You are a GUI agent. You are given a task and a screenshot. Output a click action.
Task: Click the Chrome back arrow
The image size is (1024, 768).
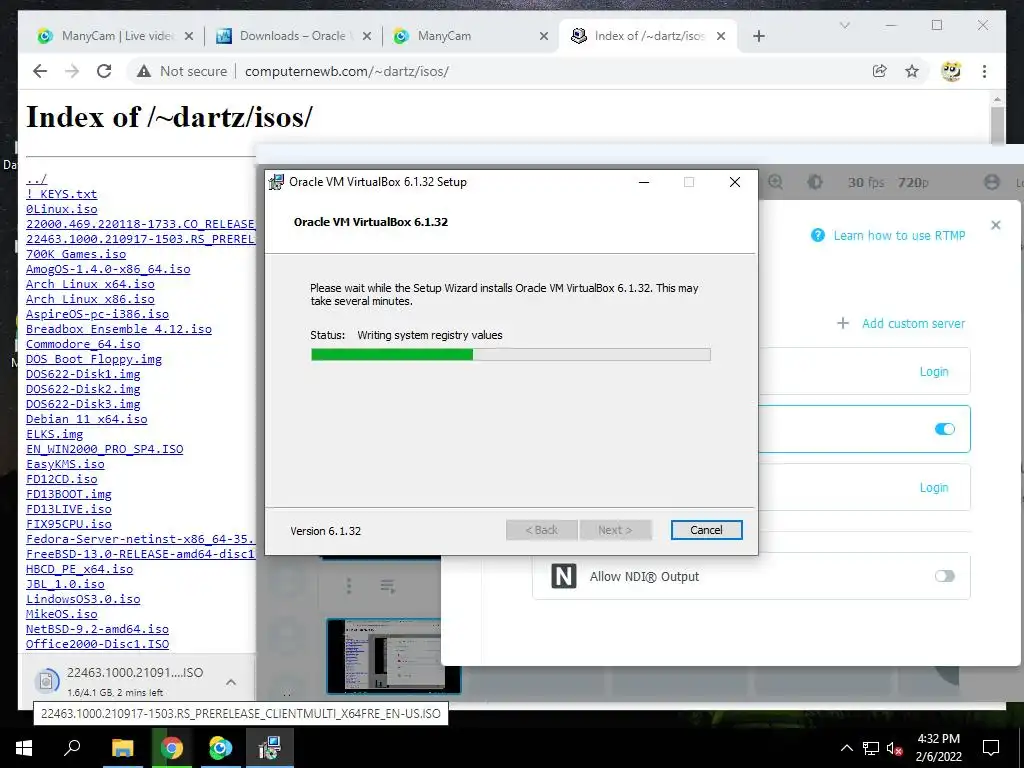pyautogui.click(x=40, y=71)
